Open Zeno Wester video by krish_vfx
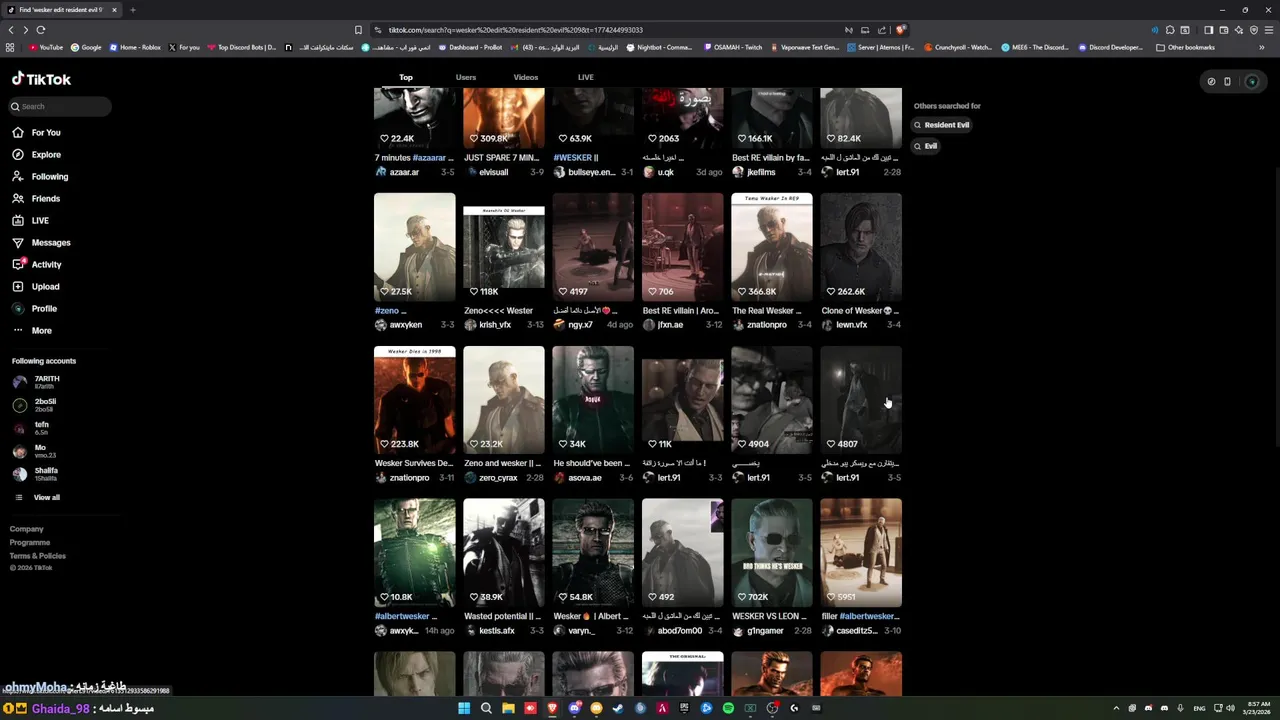 (x=504, y=247)
